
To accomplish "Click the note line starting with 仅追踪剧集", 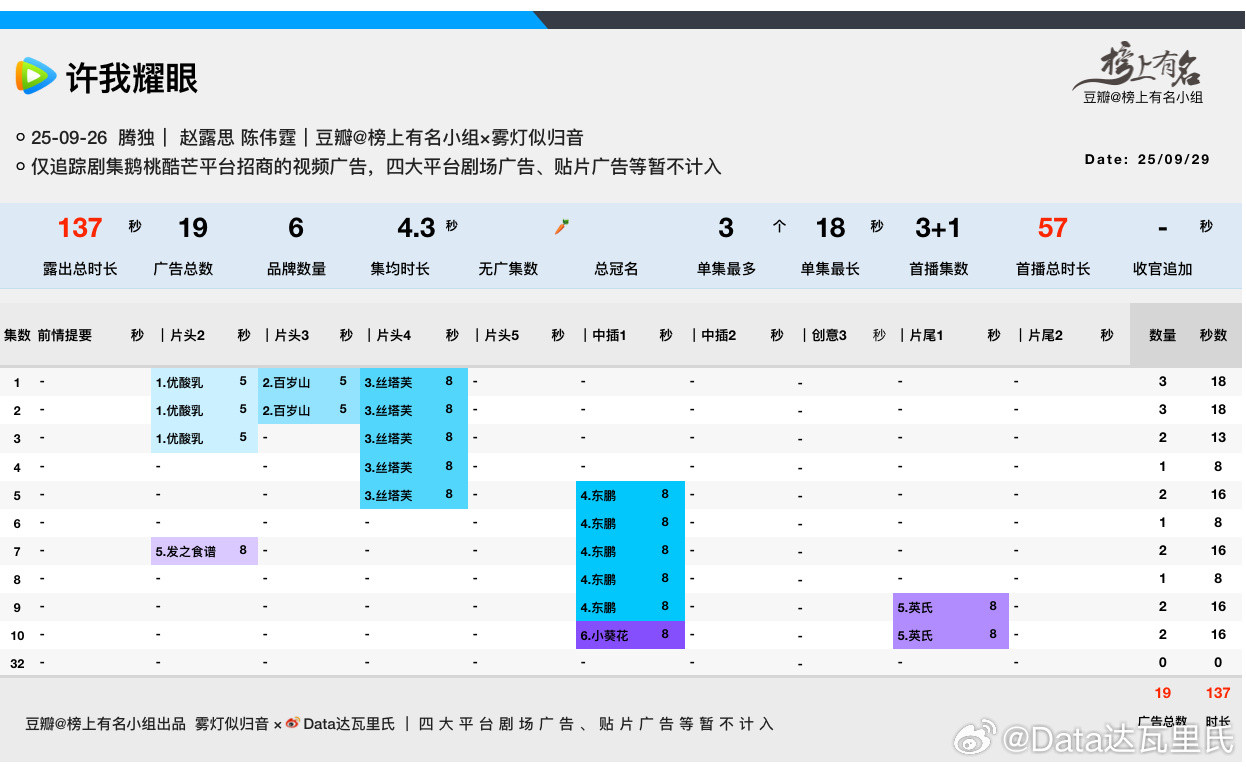I will coord(376,166).
